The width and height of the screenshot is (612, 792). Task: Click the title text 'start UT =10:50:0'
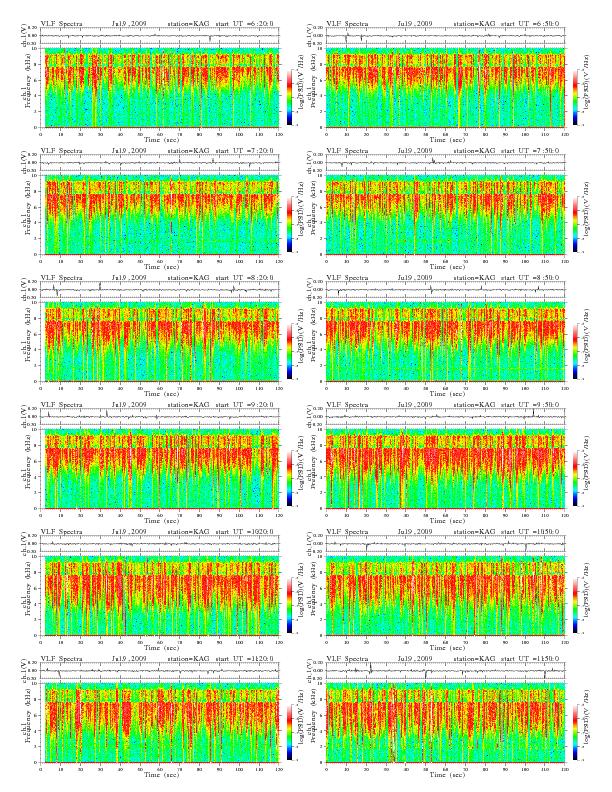(530, 532)
